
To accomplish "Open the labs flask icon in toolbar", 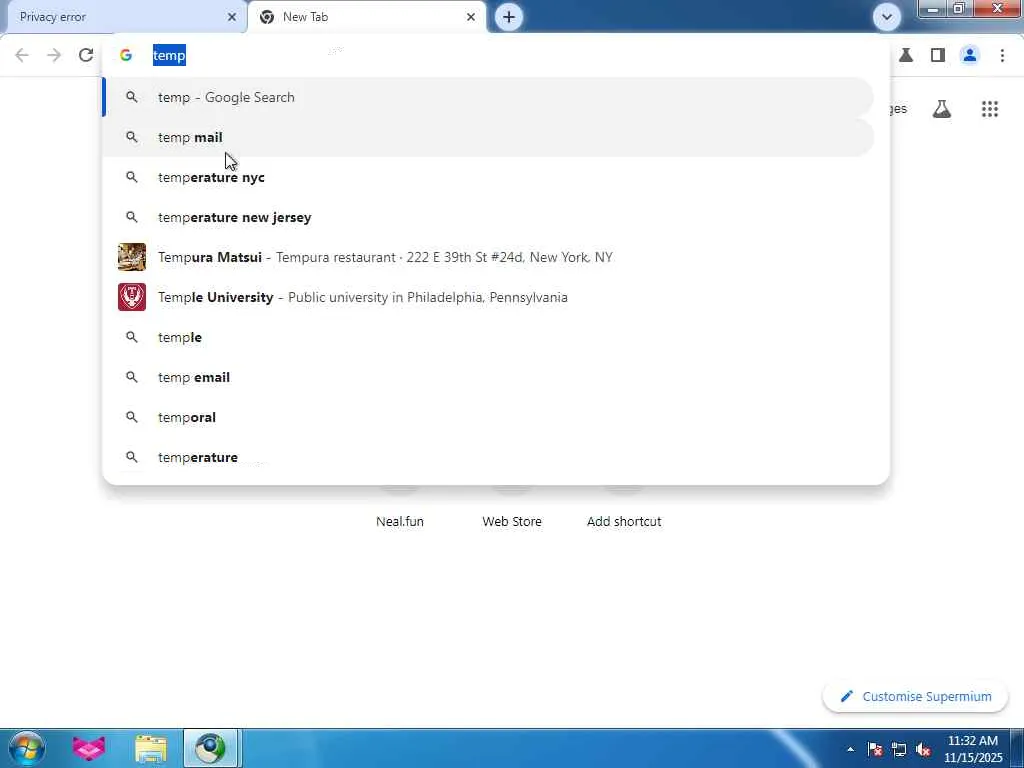I will pyautogui.click(x=906, y=56).
